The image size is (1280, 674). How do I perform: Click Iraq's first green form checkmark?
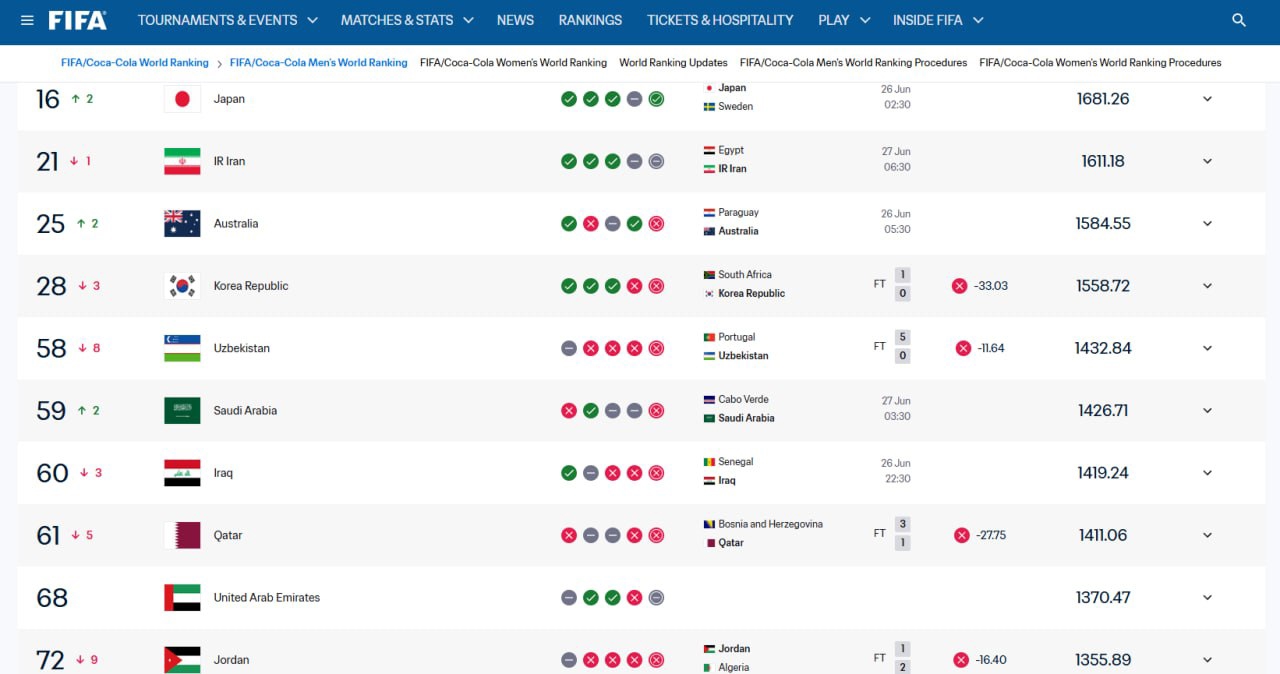tap(569, 473)
